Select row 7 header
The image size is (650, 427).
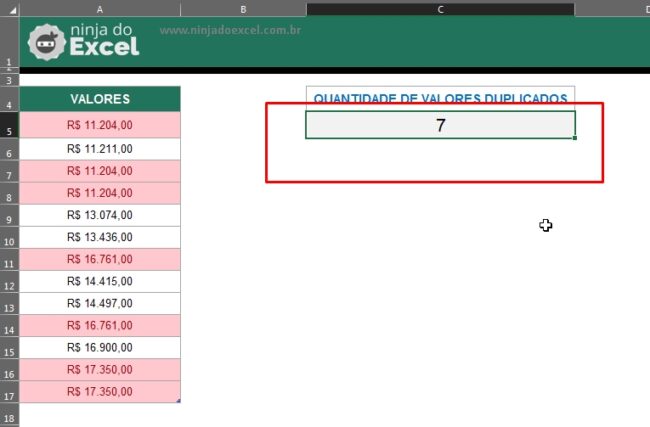point(9,171)
